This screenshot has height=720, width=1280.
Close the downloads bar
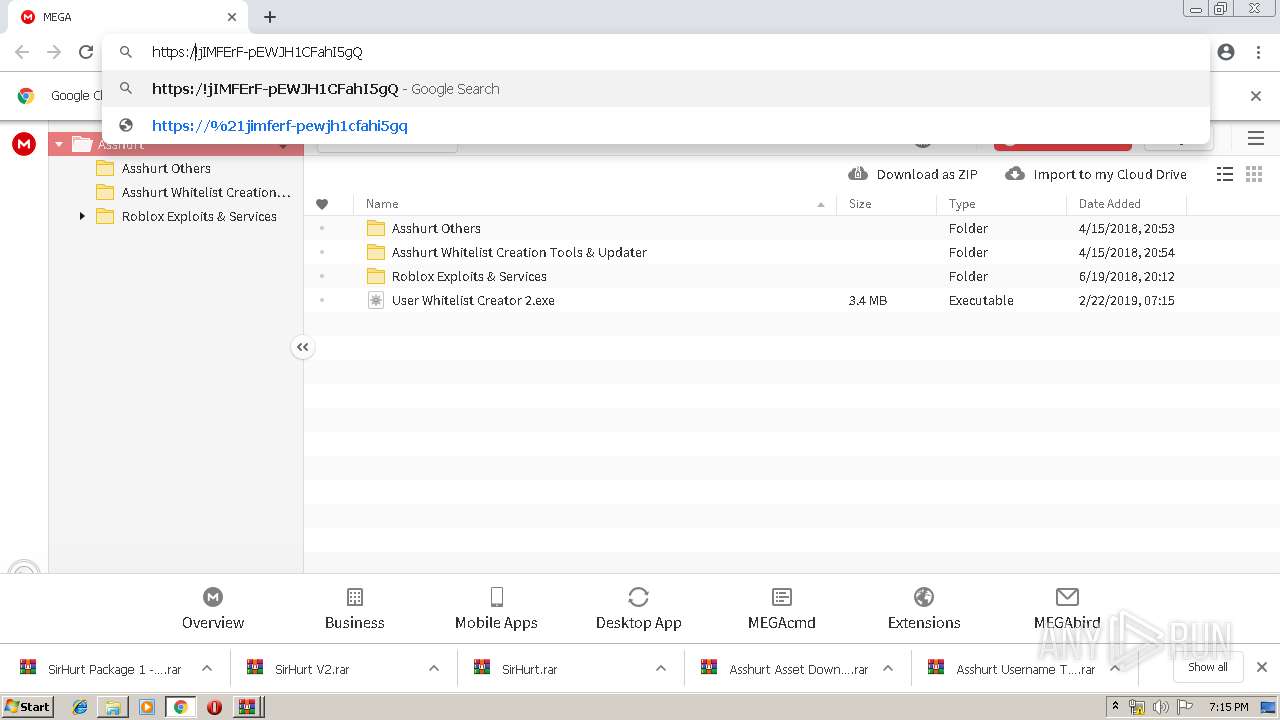tap(1262, 667)
